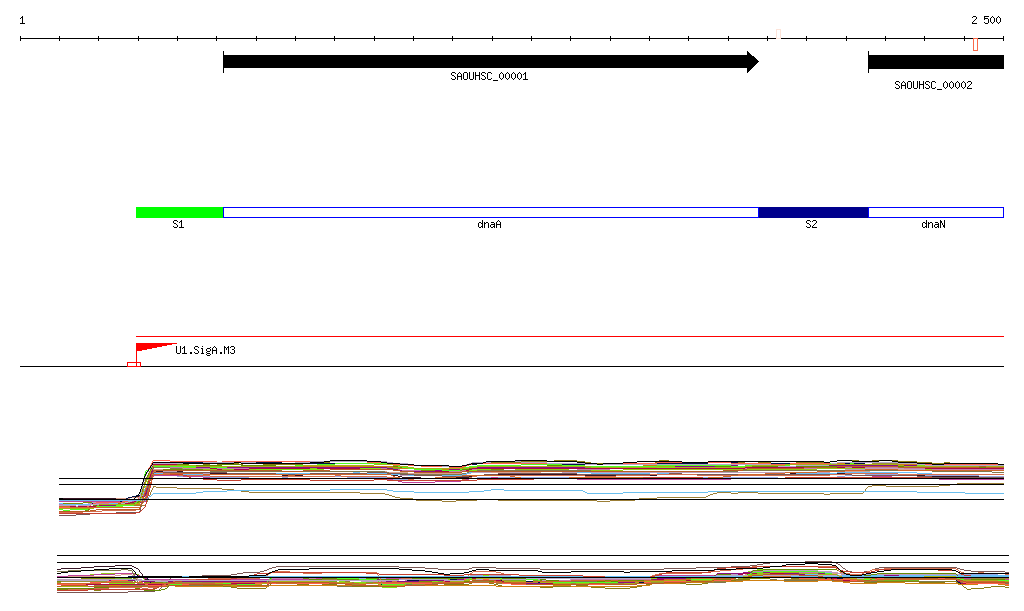Click the 2 500 position label
Viewport: 1024px width, 611px height.
(x=985, y=20)
